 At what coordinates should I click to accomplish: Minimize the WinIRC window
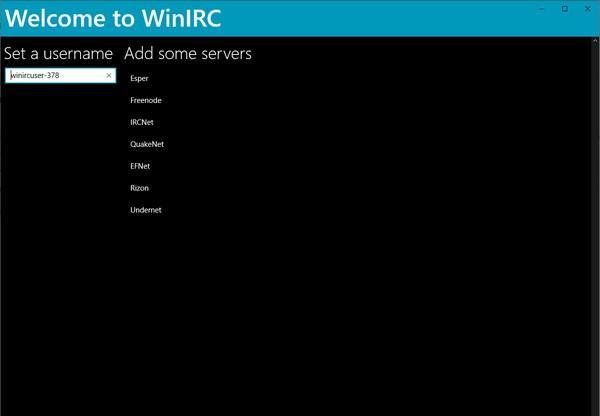coord(541,9)
